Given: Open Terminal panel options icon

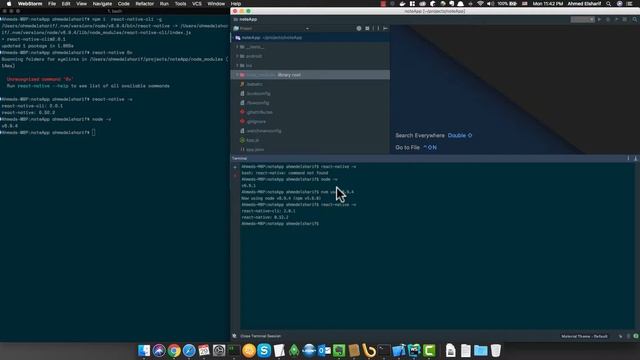Looking at the screenshot, I should [628, 158].
